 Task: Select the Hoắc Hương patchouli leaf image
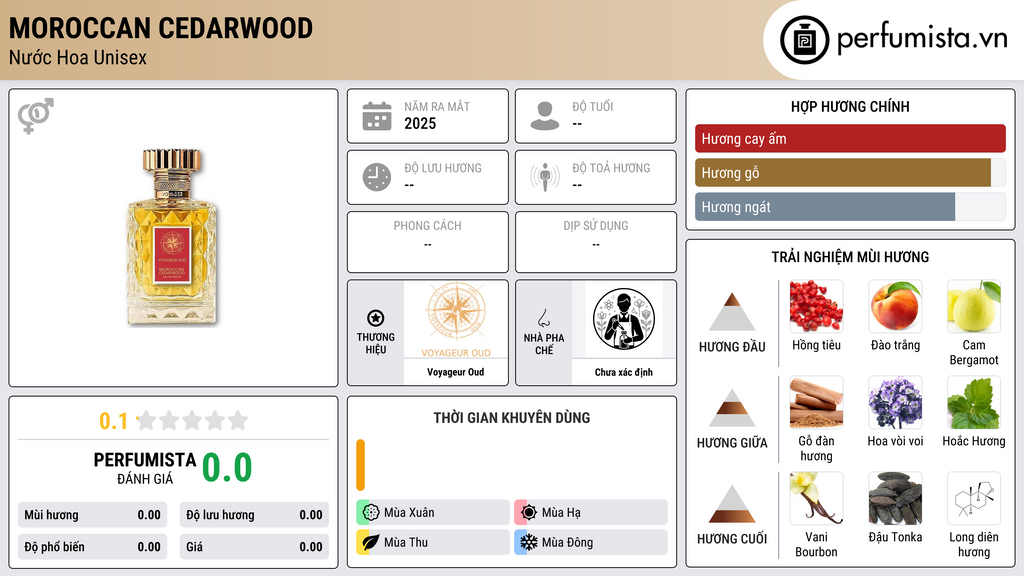(974, 402)
